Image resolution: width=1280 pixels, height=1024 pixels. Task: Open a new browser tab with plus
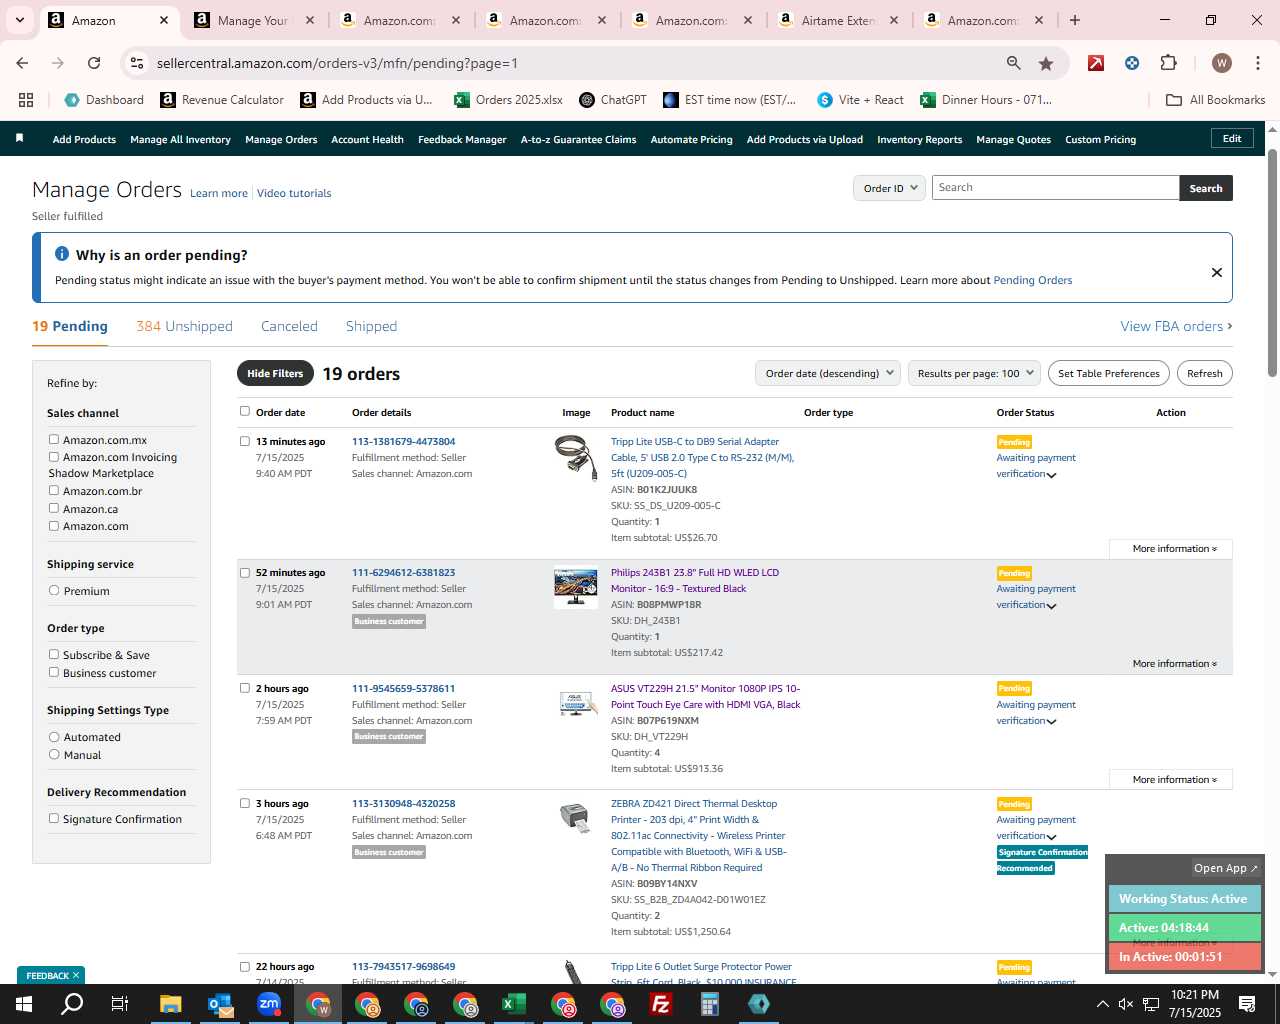[x=1075, y=20]
